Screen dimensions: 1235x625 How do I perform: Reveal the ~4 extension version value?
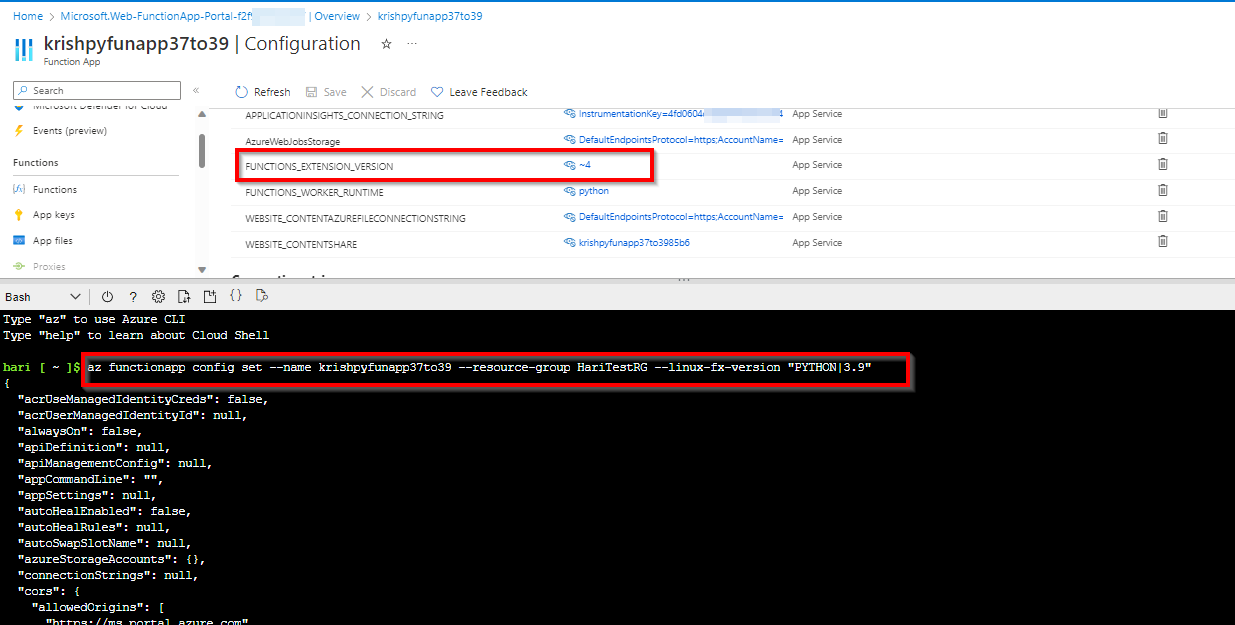579,165
